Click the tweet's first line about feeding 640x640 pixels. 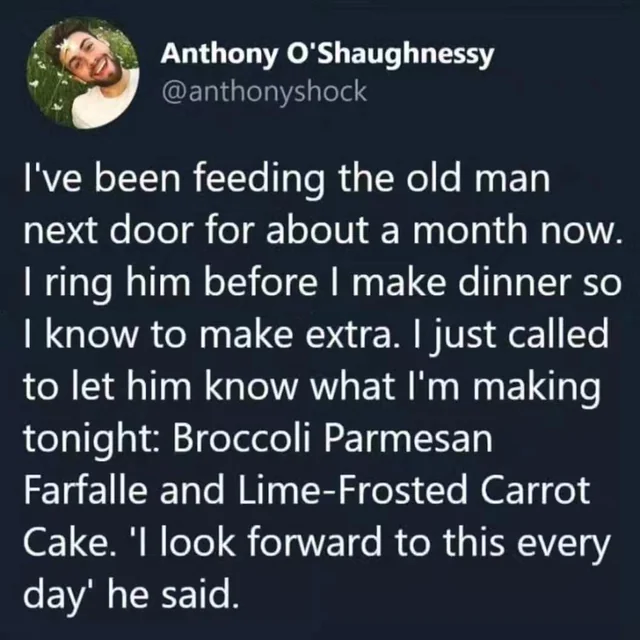tap(287, 180)
